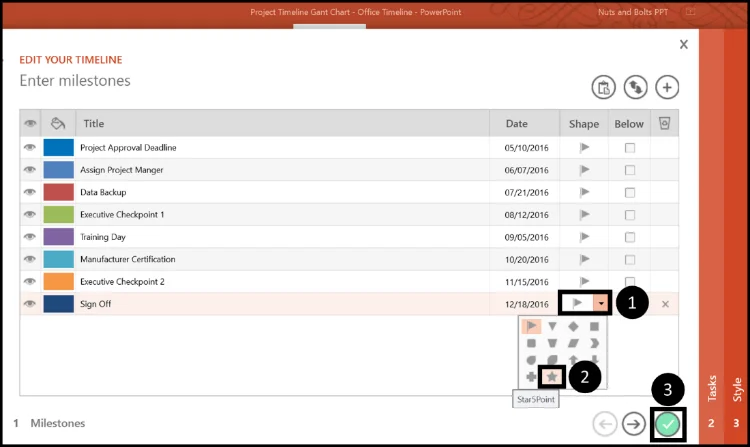This screenshot has width=750, height=447.
Task: Select the Milestones step label
Action: pyautogui.click(x=58, y=423)
